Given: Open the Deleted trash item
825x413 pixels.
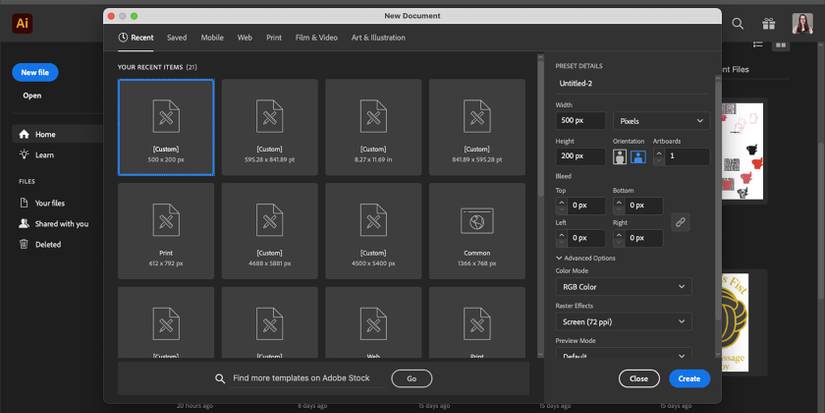Looking at the screenshot, I should point(41,244).
